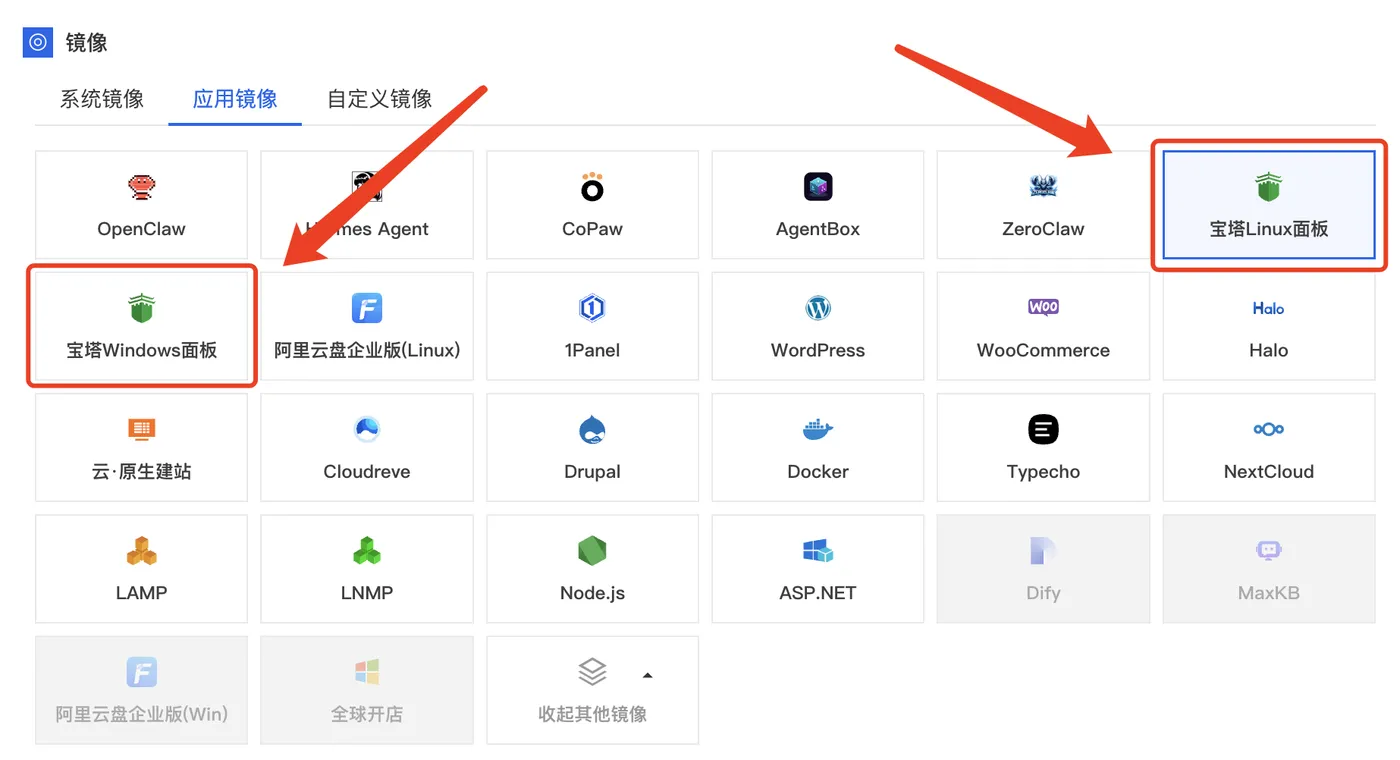The height and width of the screenshot is (760, 1400).
Task: Click the blue 镜像 section icon
Action: [x=38, y=42]
